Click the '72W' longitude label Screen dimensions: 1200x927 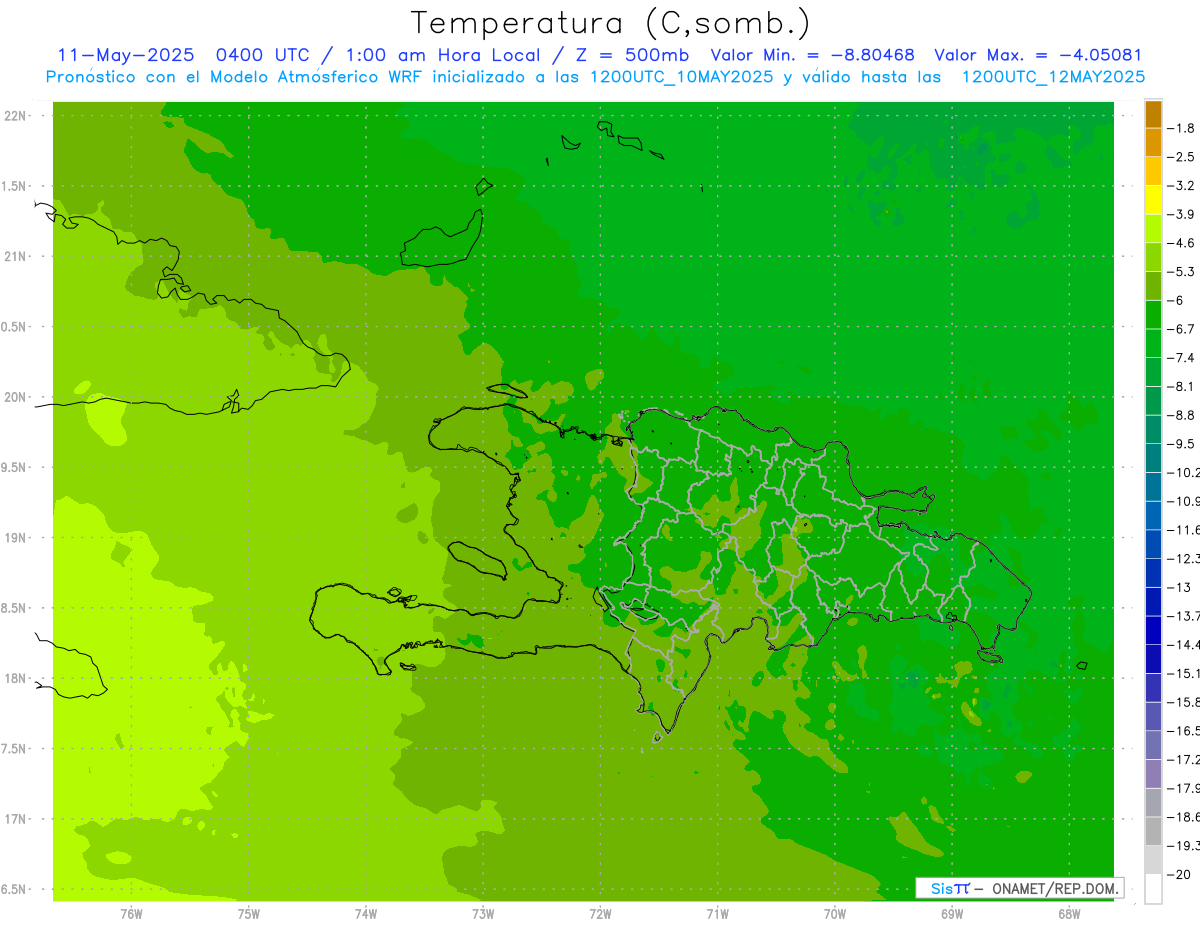(x=600, y=913)
